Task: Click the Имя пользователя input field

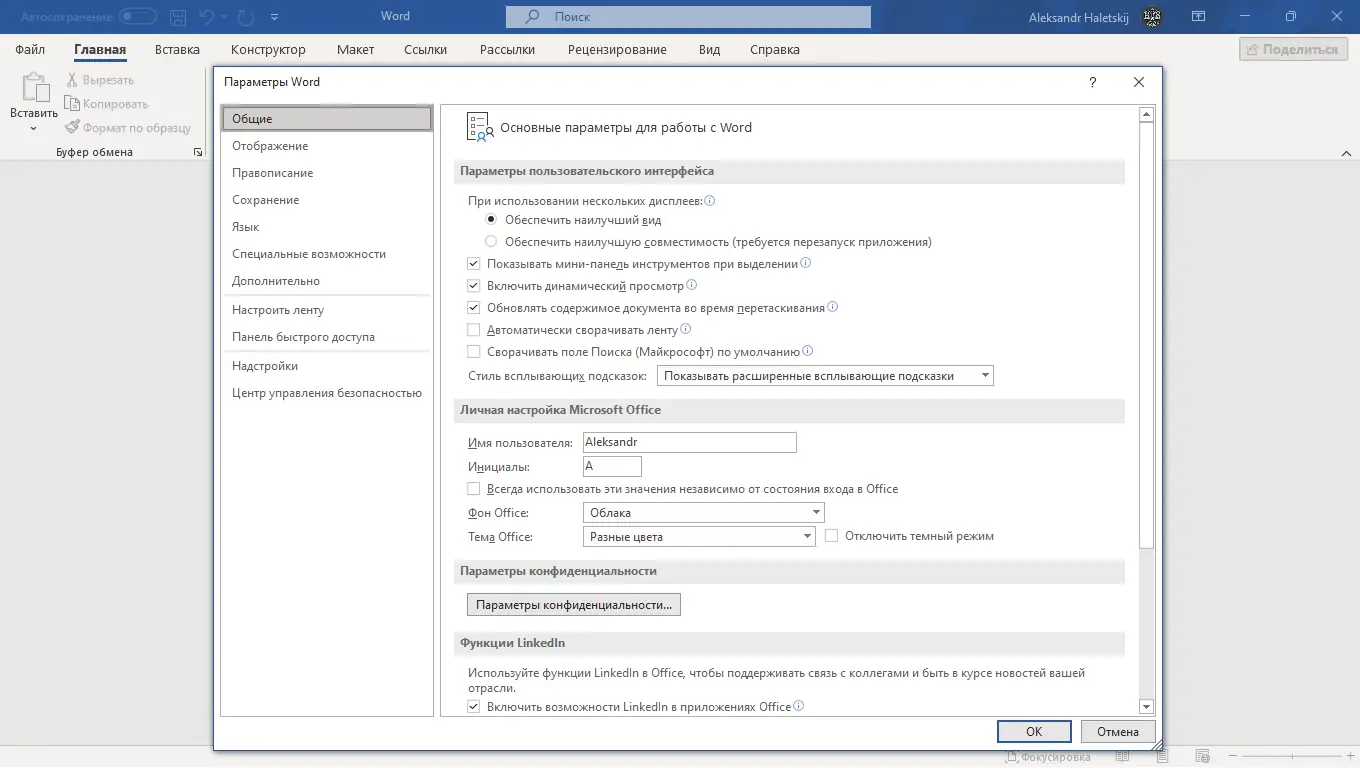Action: [x=690, y=442]
